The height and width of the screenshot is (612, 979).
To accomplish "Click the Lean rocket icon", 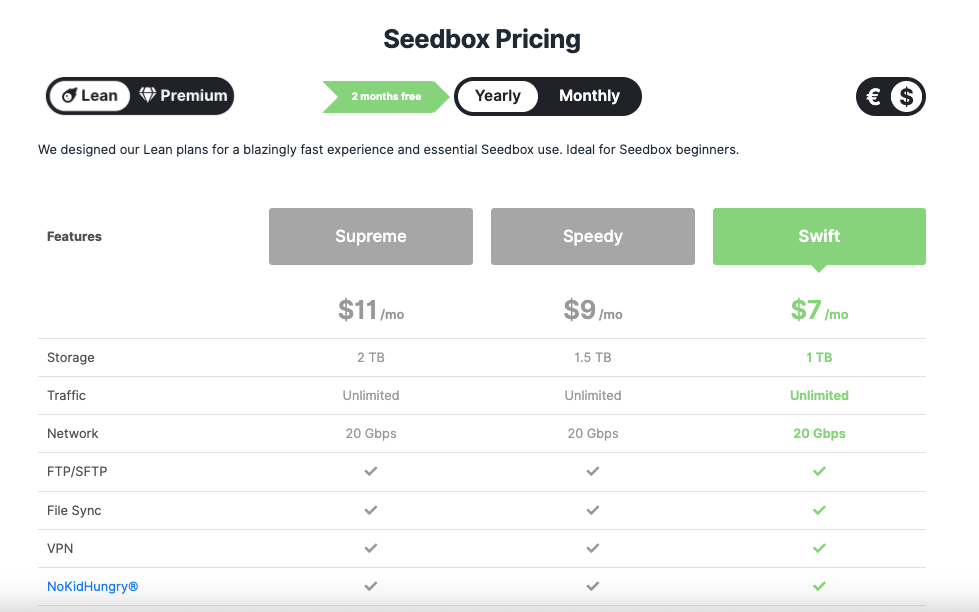I will point(69,96).
